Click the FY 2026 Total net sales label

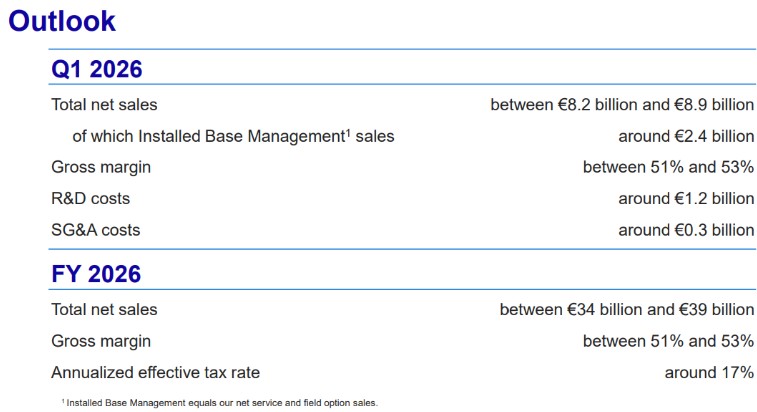point(104,310)
